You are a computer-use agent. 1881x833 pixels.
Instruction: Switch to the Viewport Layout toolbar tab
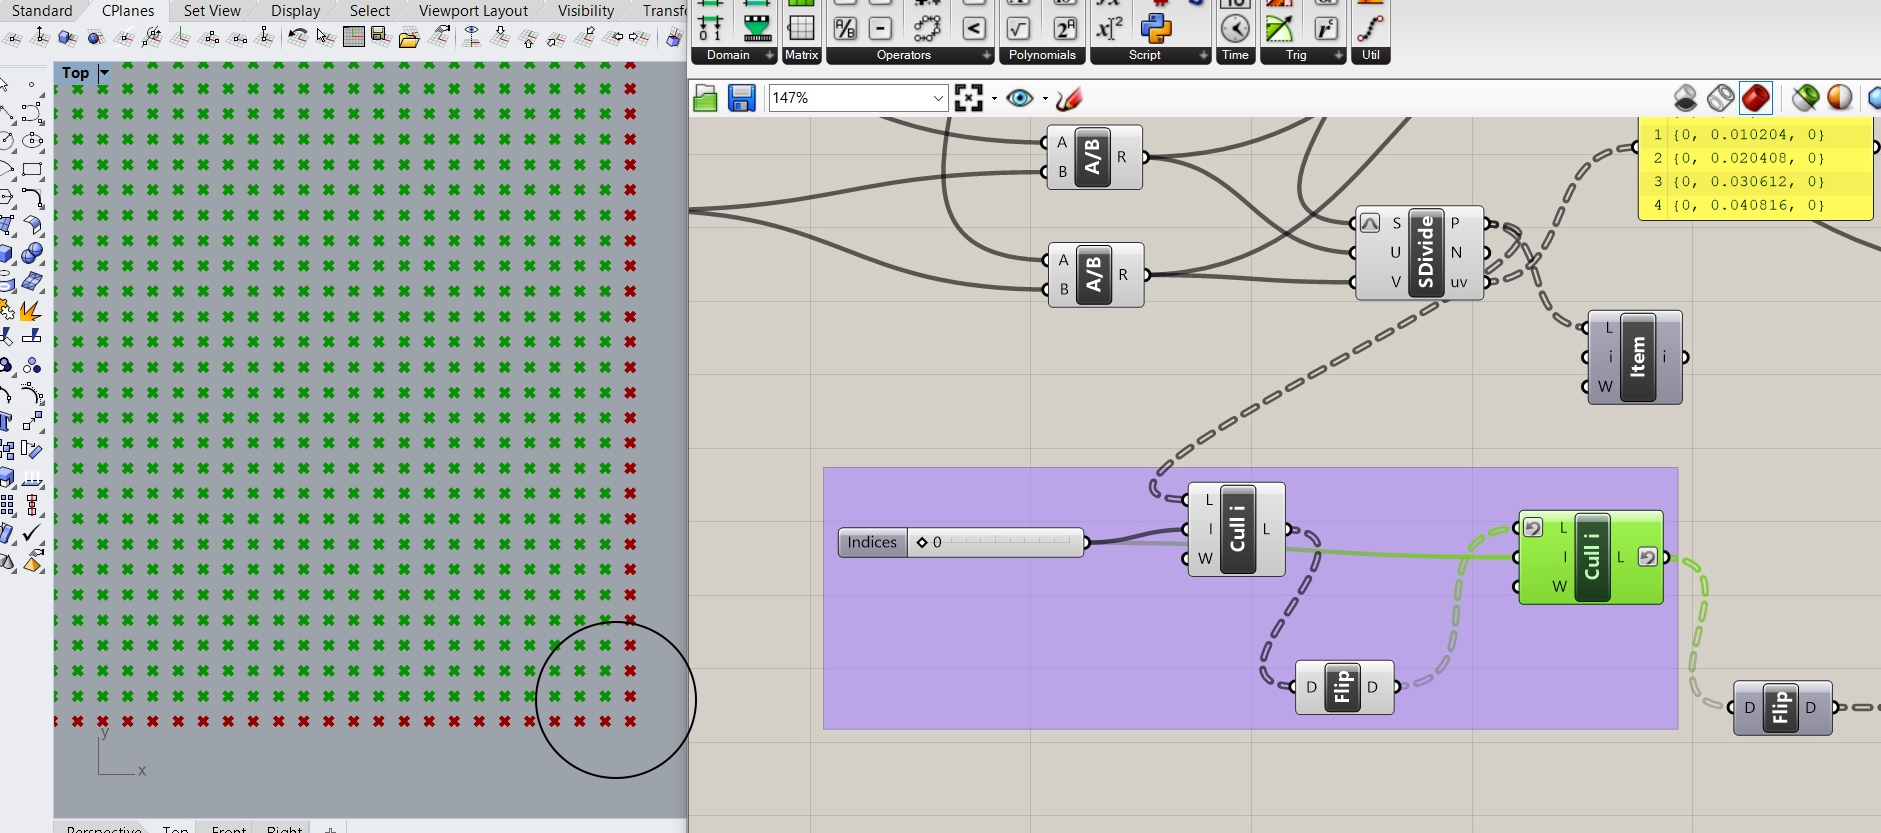point(473,10)
